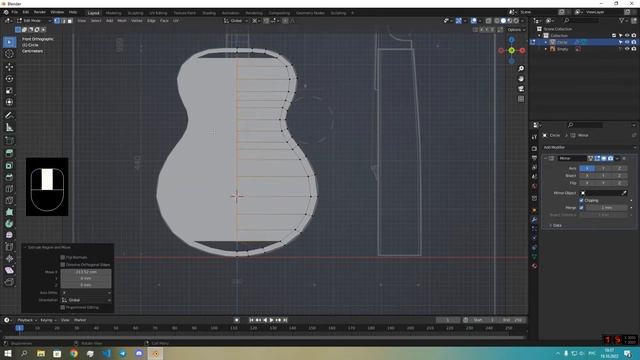Open outliner filter dropdown

(x=623, y=20)
